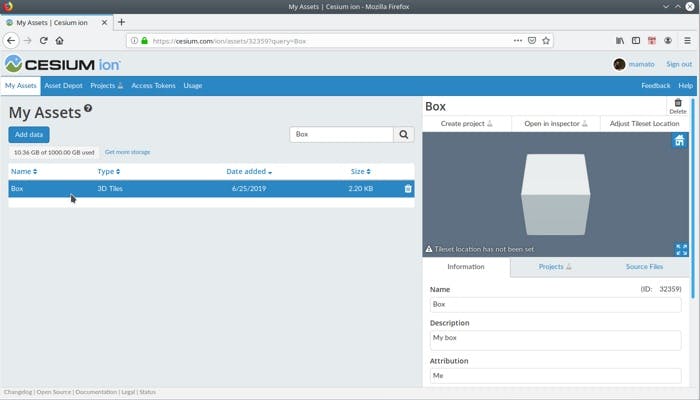Expand the preview to fullscreen
Image resolution: width=700 pixels, height=400 pixels.
point(681,249)
